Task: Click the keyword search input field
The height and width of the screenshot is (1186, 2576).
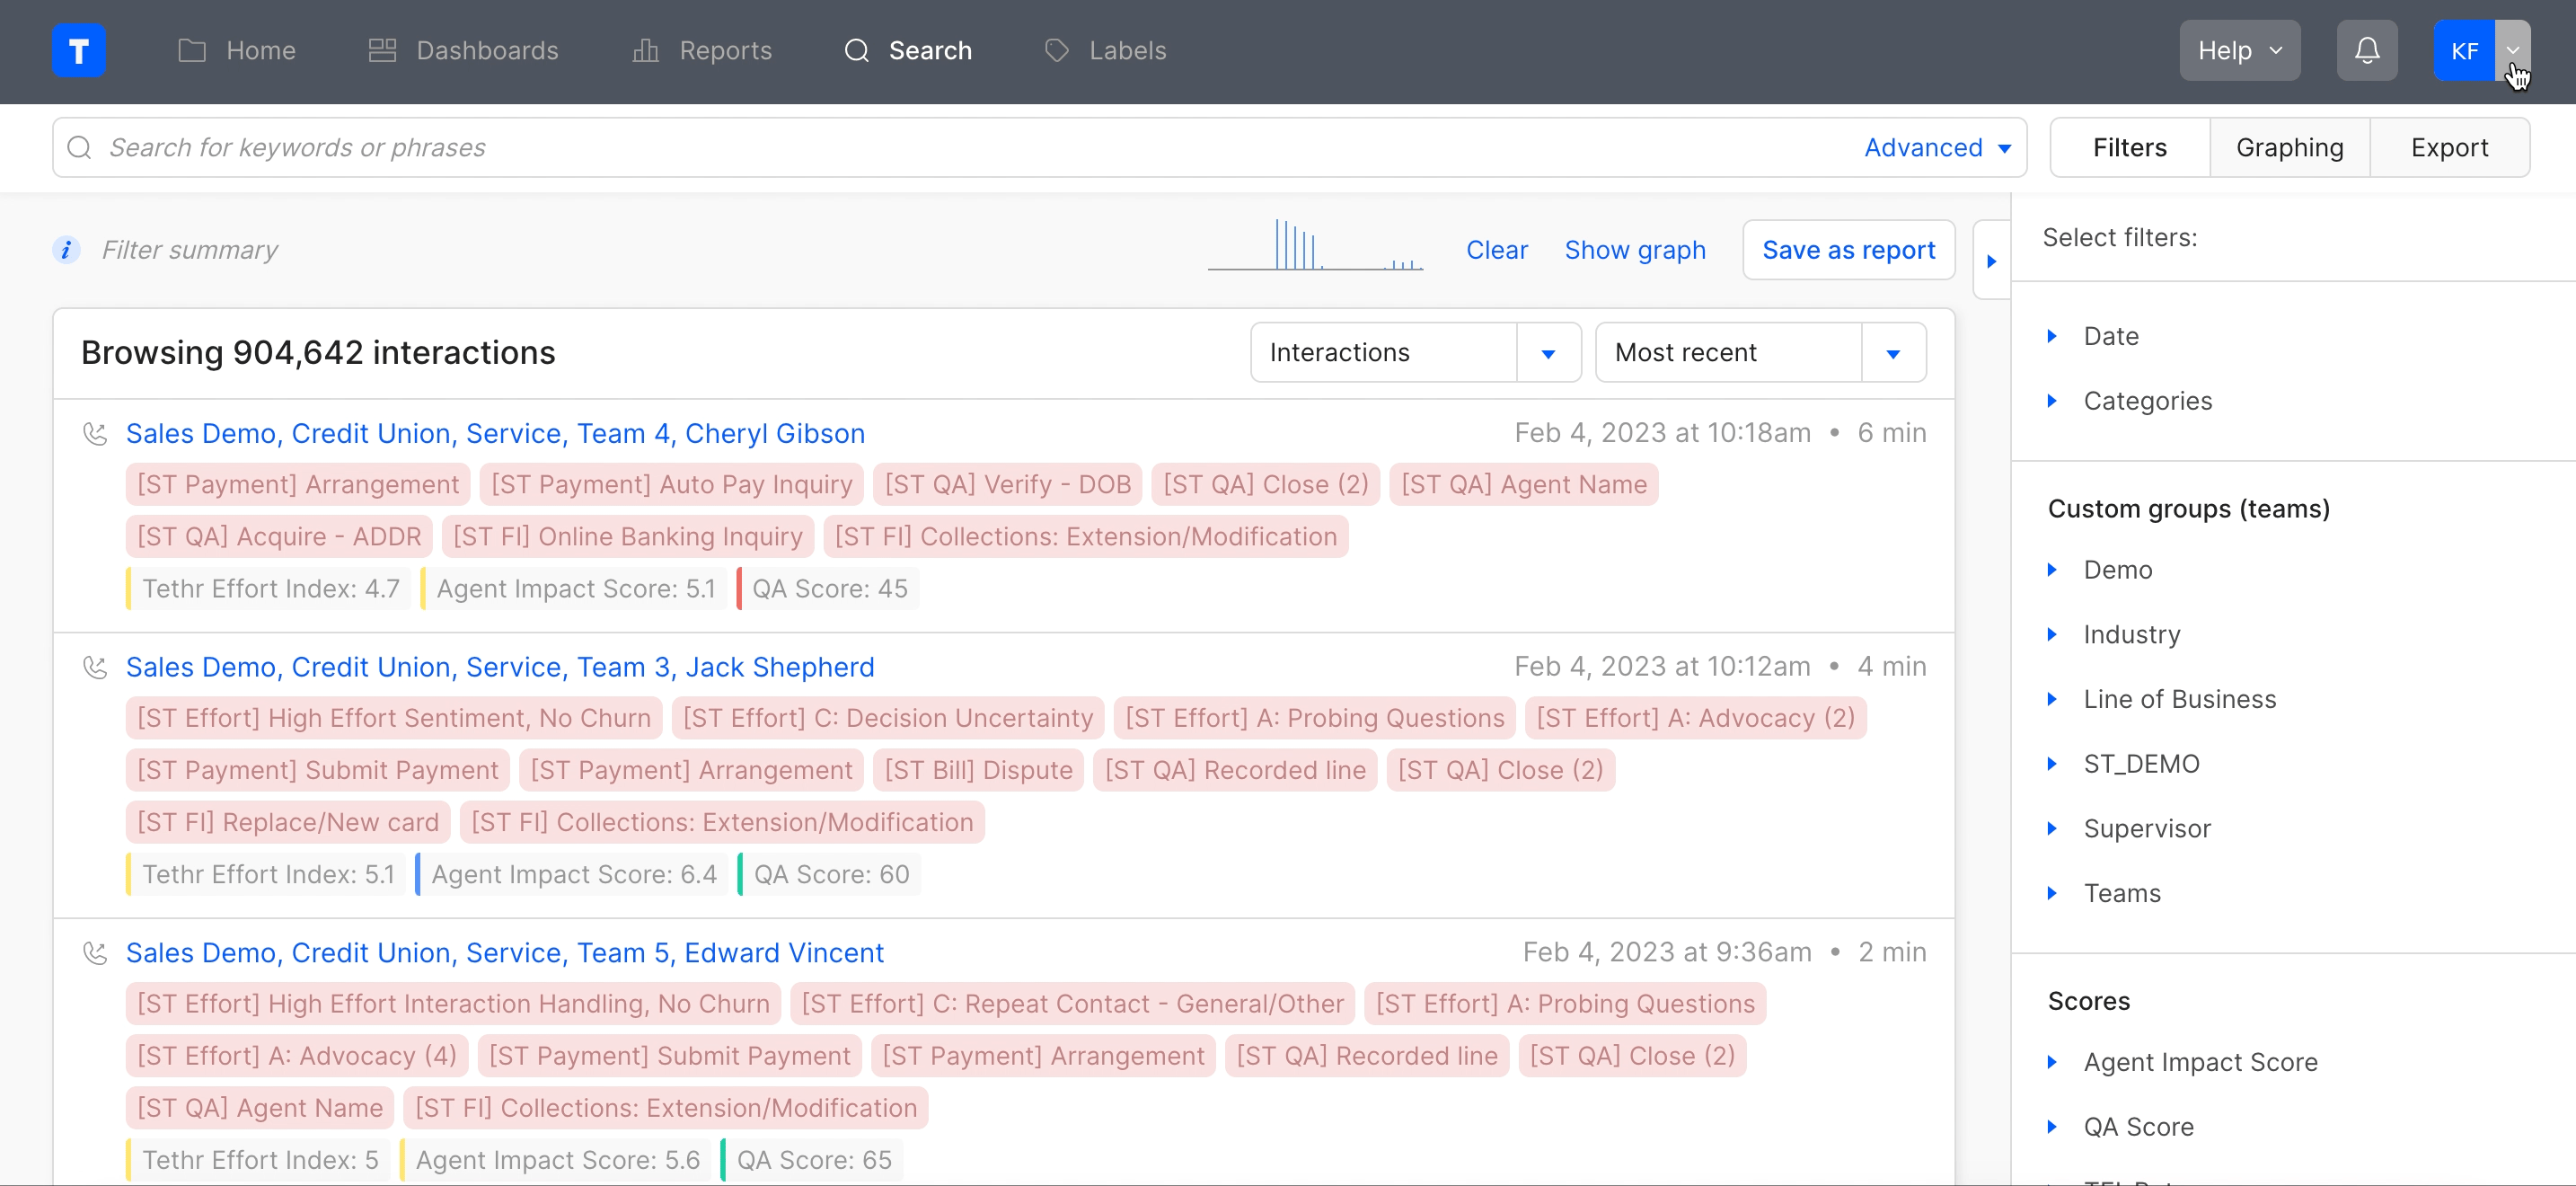Action: point(900,147)
